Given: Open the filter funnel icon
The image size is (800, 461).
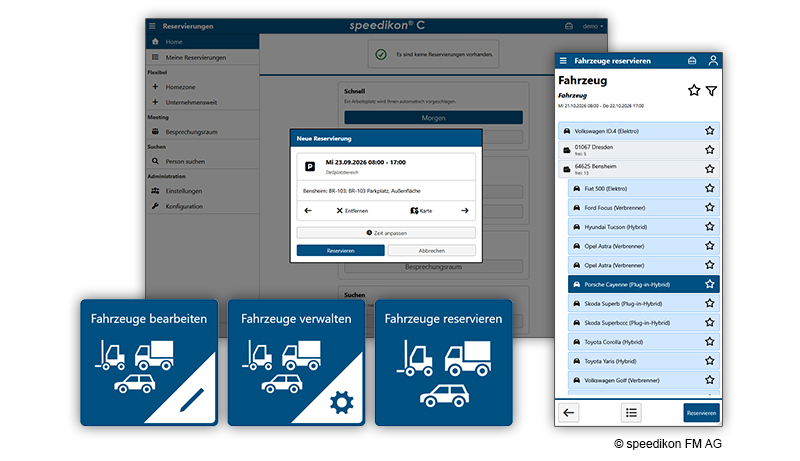Looking at the screenshot, I should [711, 91].
